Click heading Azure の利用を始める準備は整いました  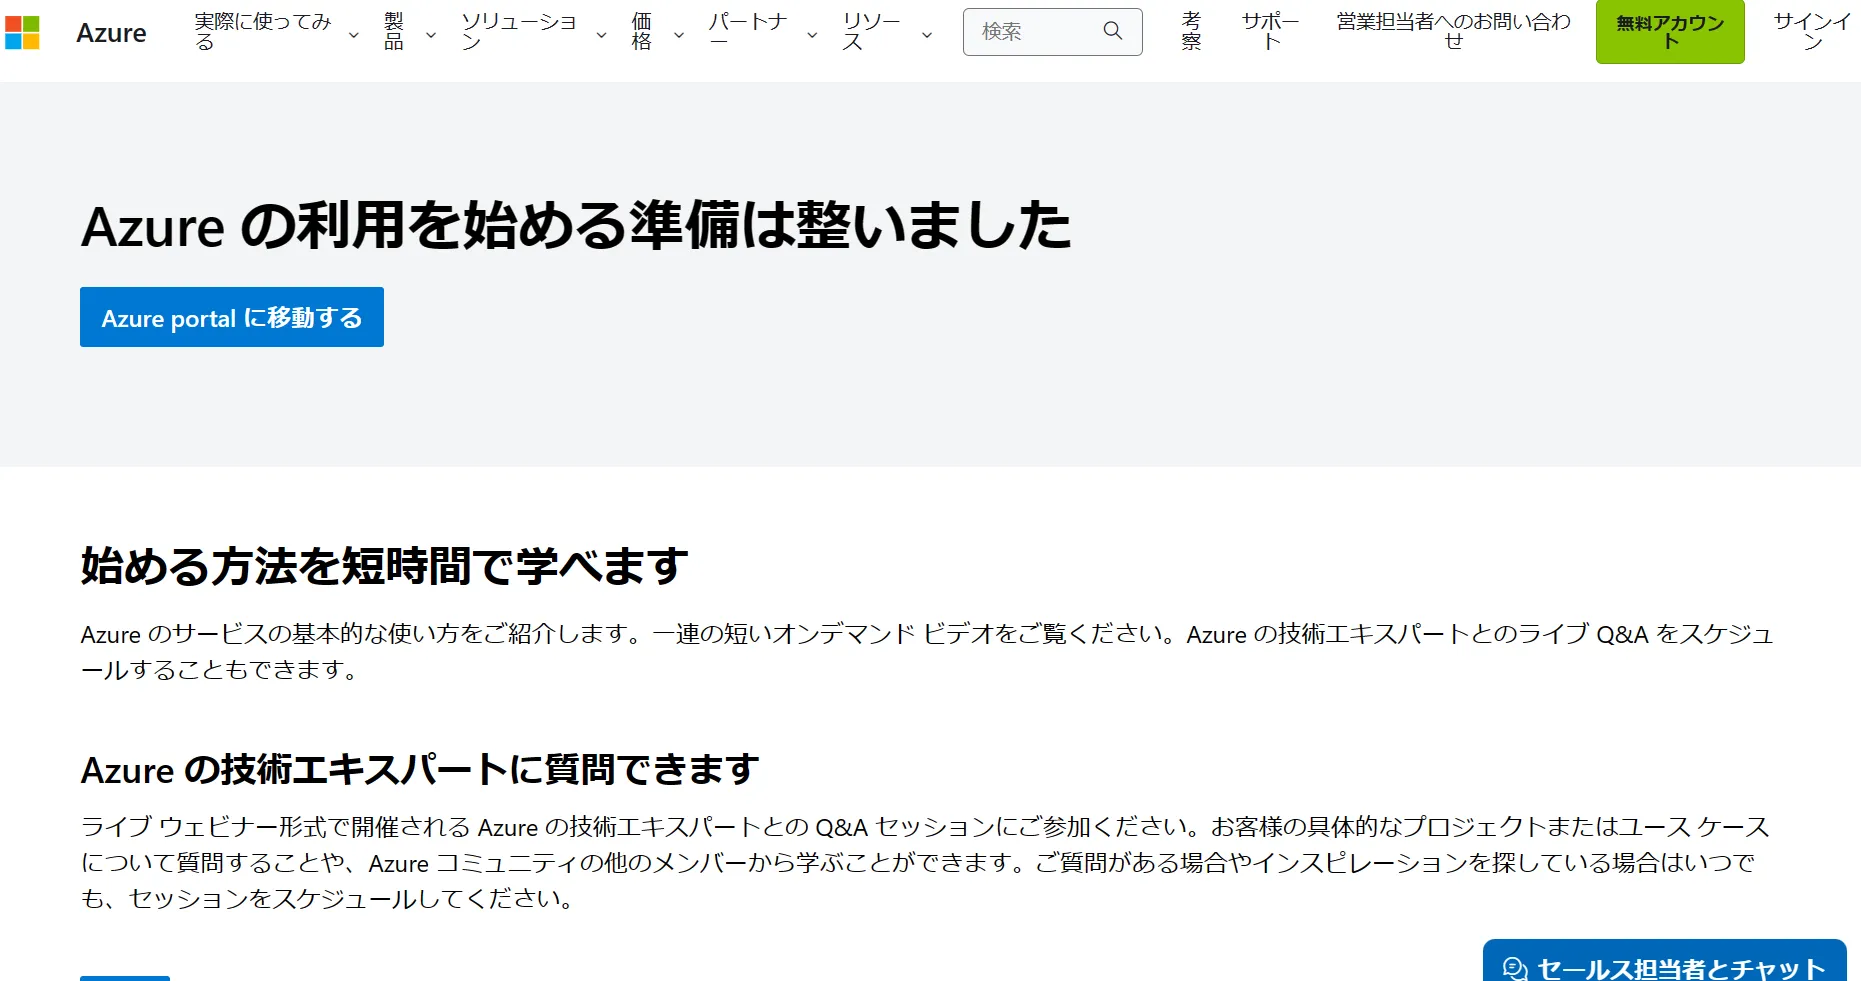click(x=576, y=225)
